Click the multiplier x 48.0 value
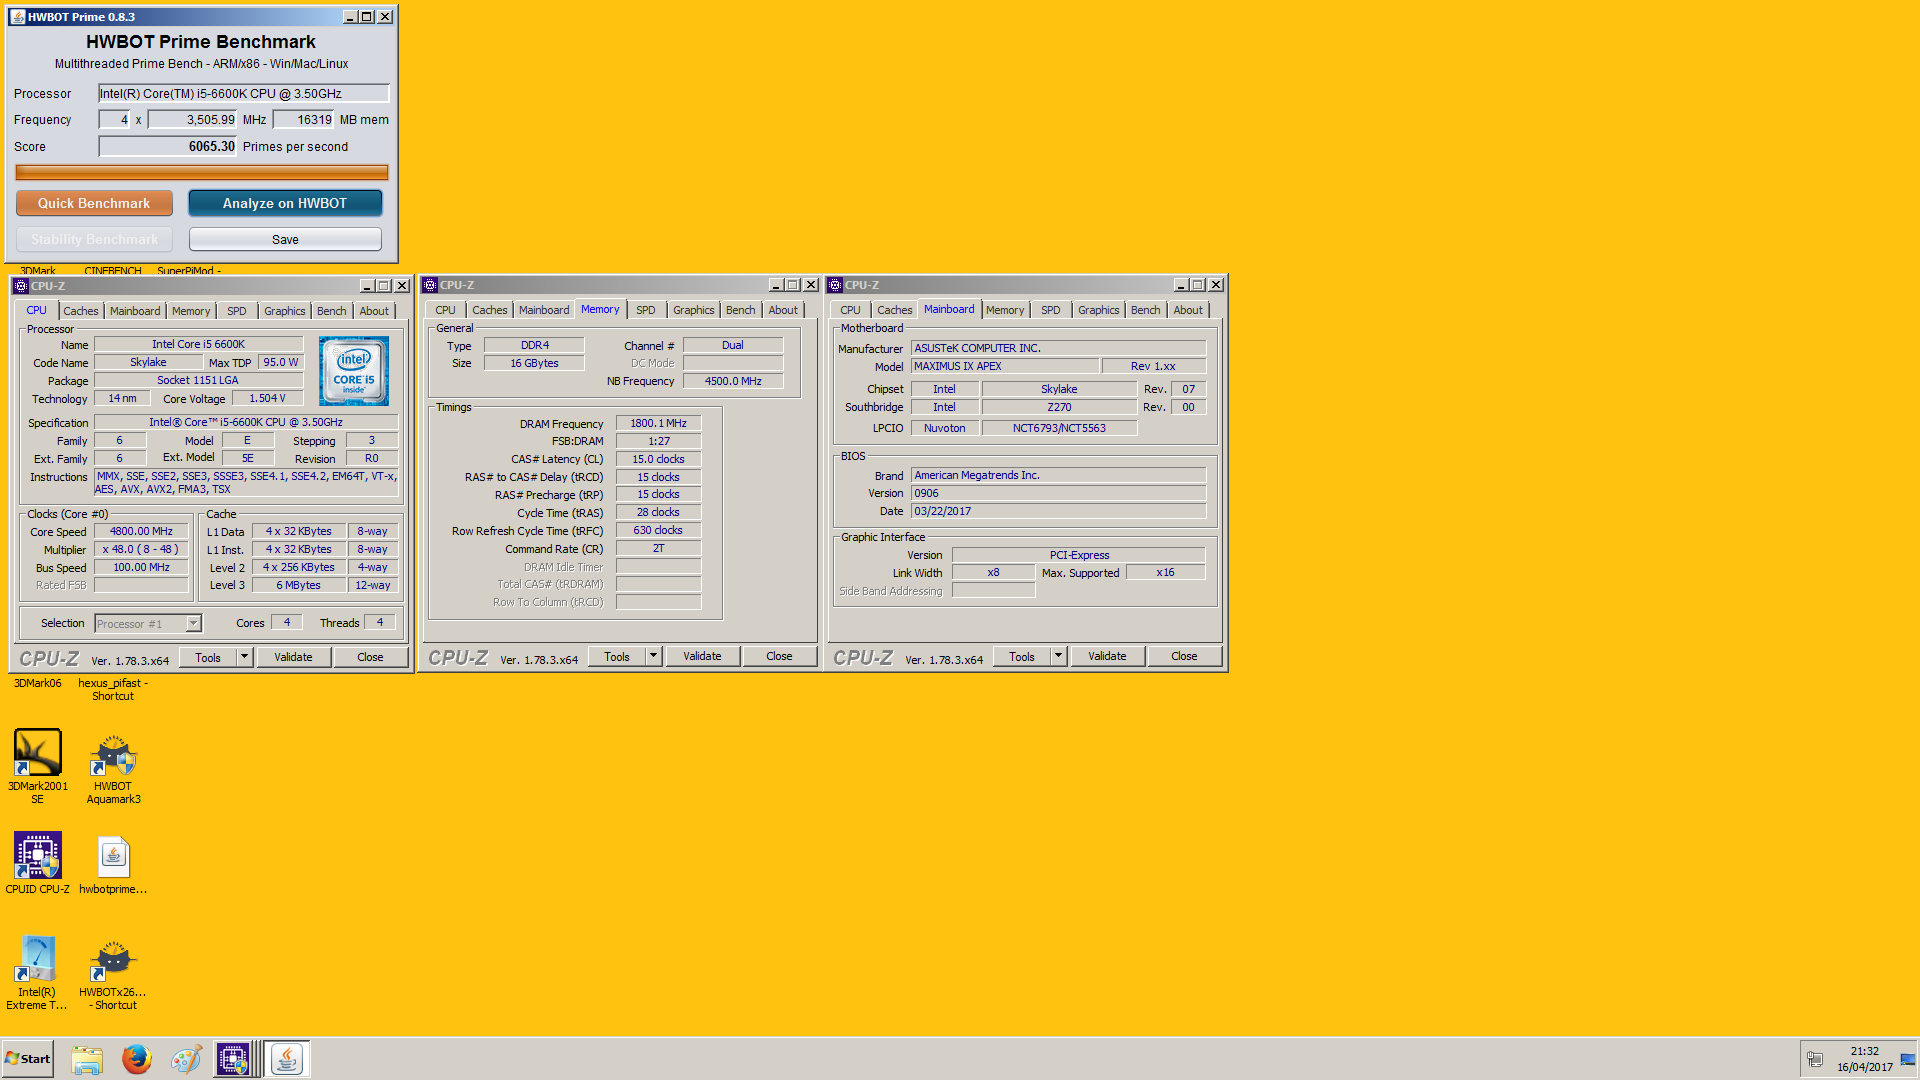Screen dimensions: 1920x1080 (141, 549)
